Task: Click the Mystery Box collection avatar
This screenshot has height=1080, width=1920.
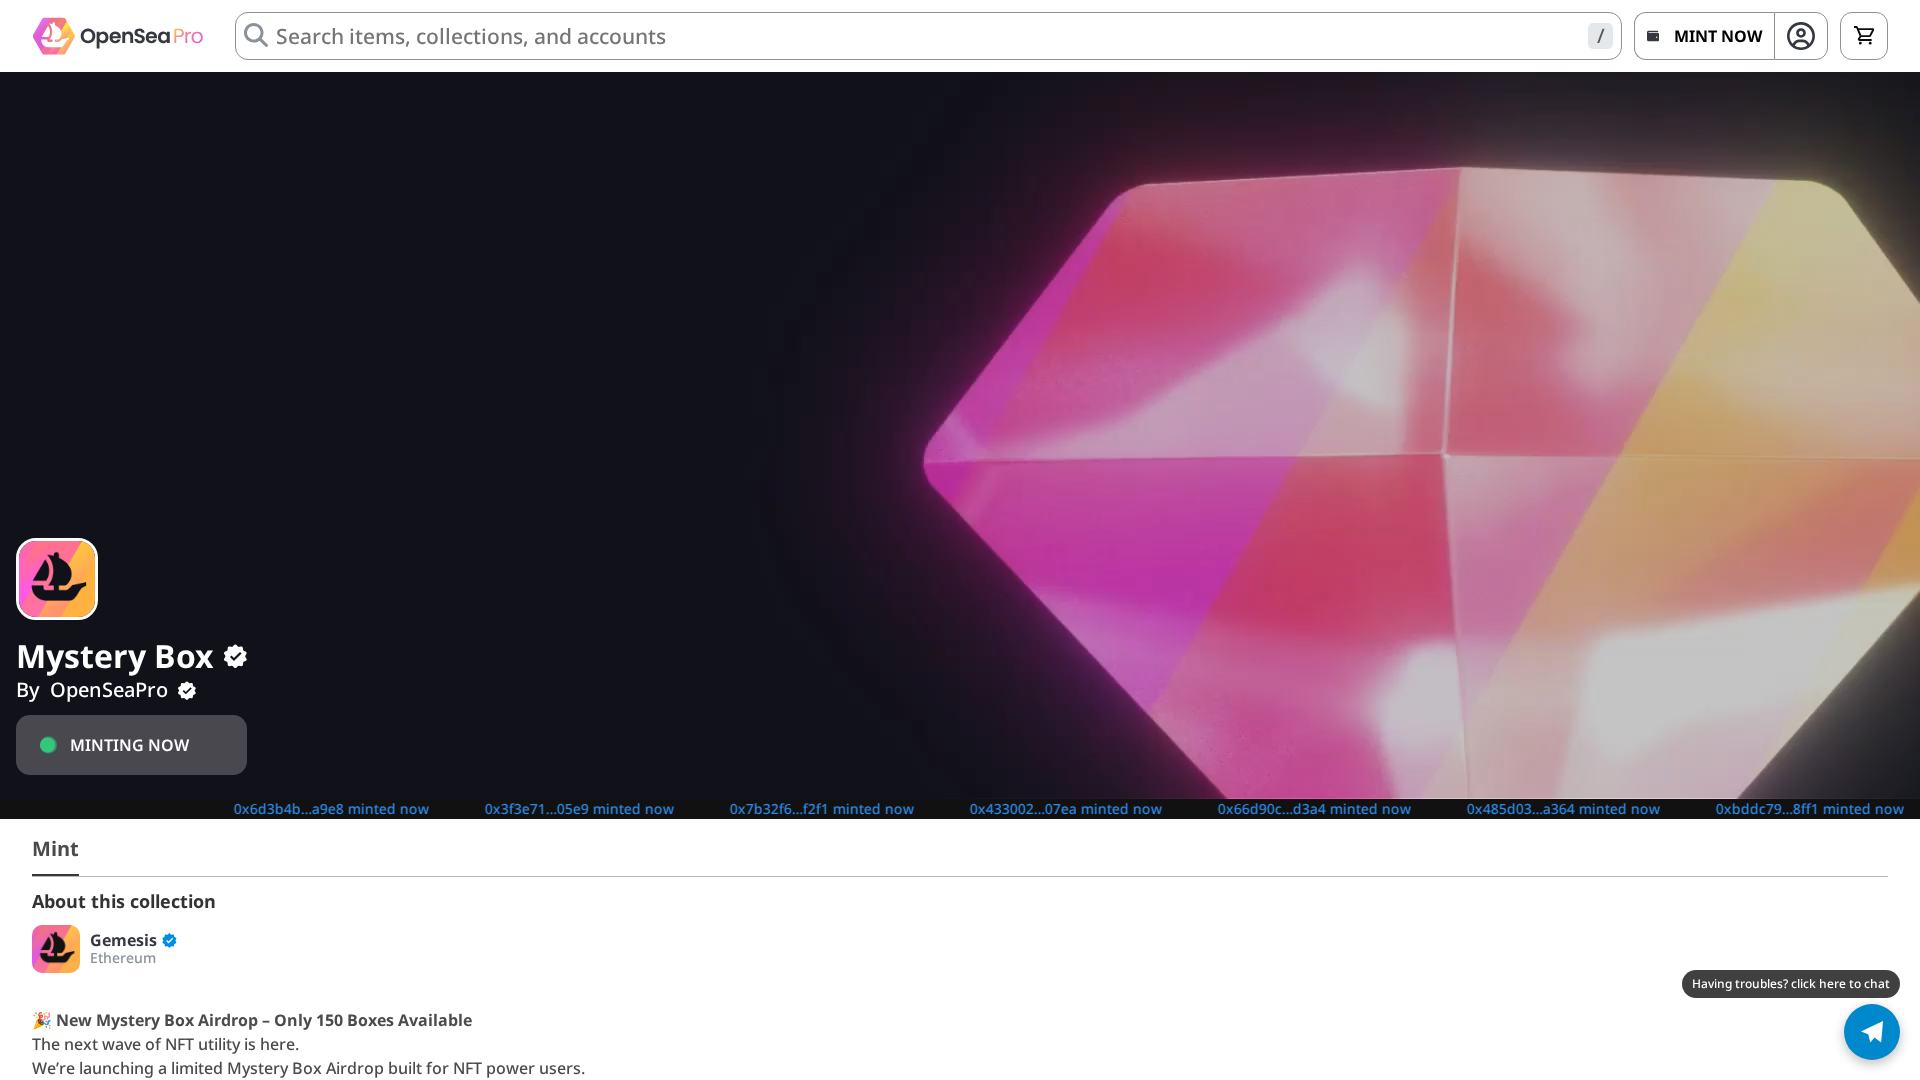Action: pyautogui.click(x=57, y=579)
